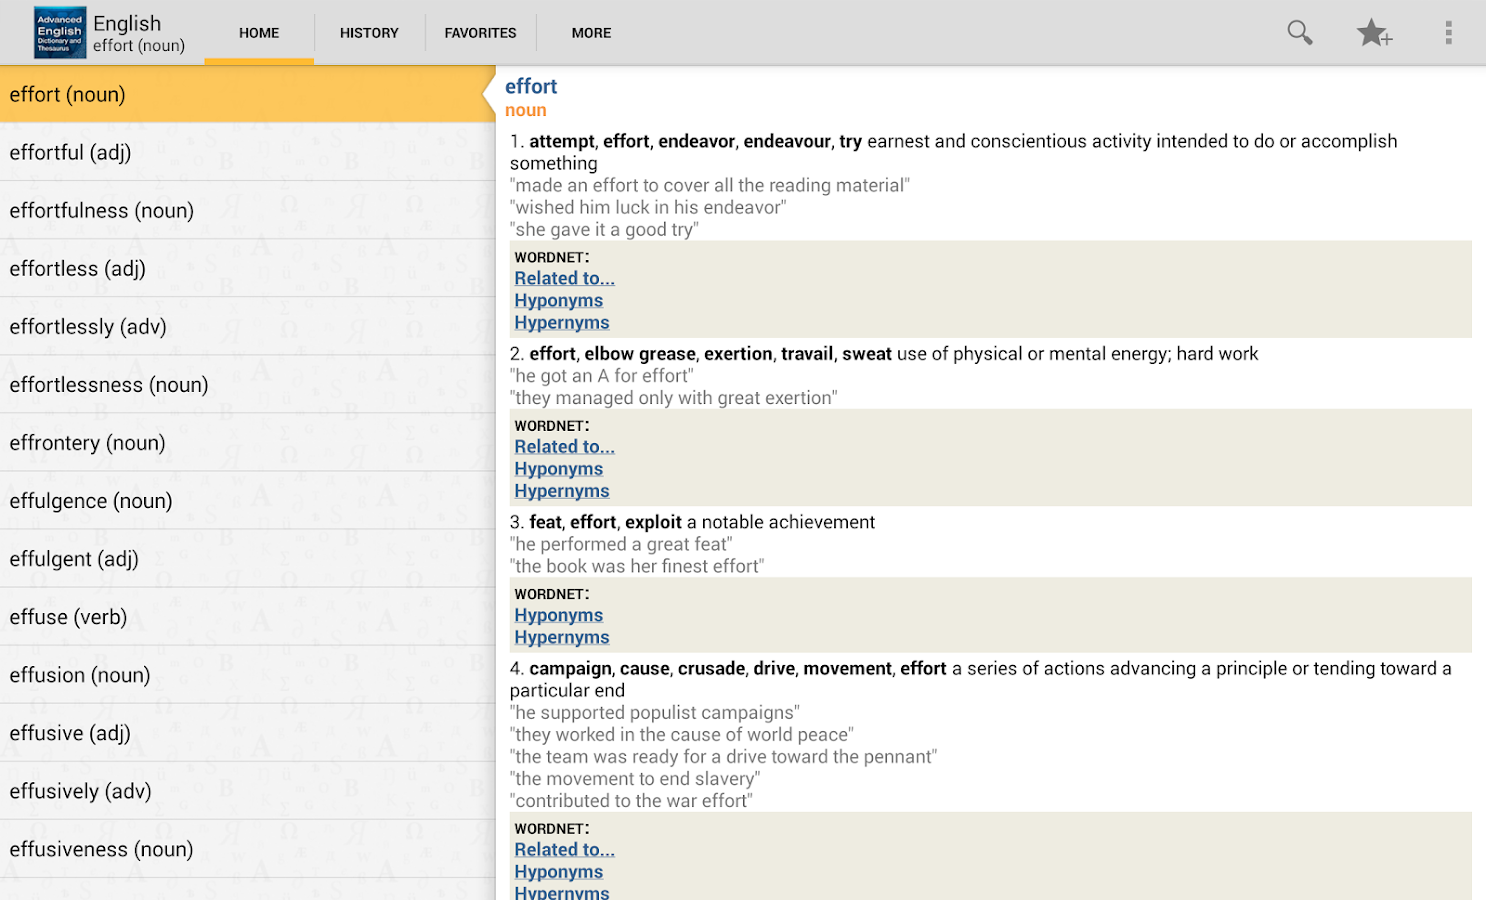Open "Related to..." under the campaign definition
The image size is (1486, 900).
[x=563, y=848]
